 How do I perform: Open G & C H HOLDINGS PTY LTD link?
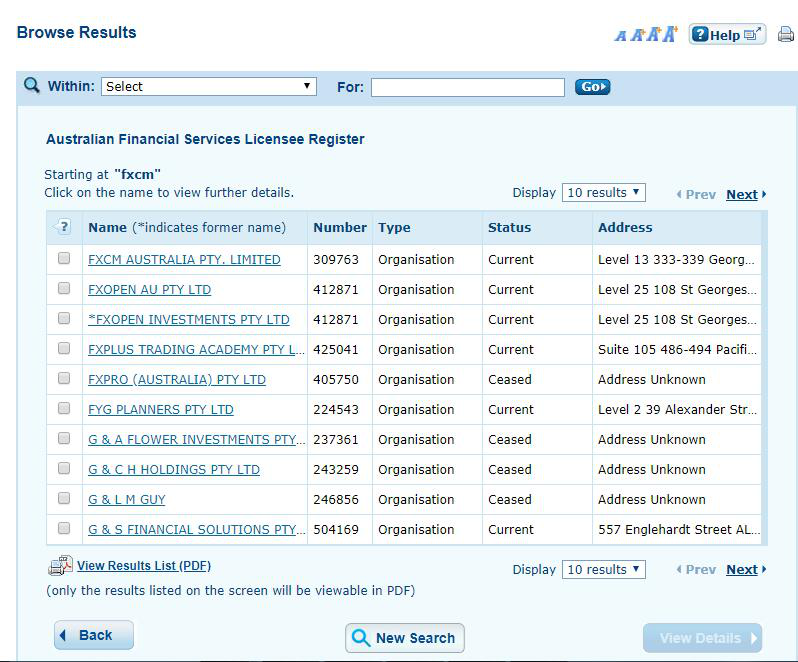(x=174, y=470)
